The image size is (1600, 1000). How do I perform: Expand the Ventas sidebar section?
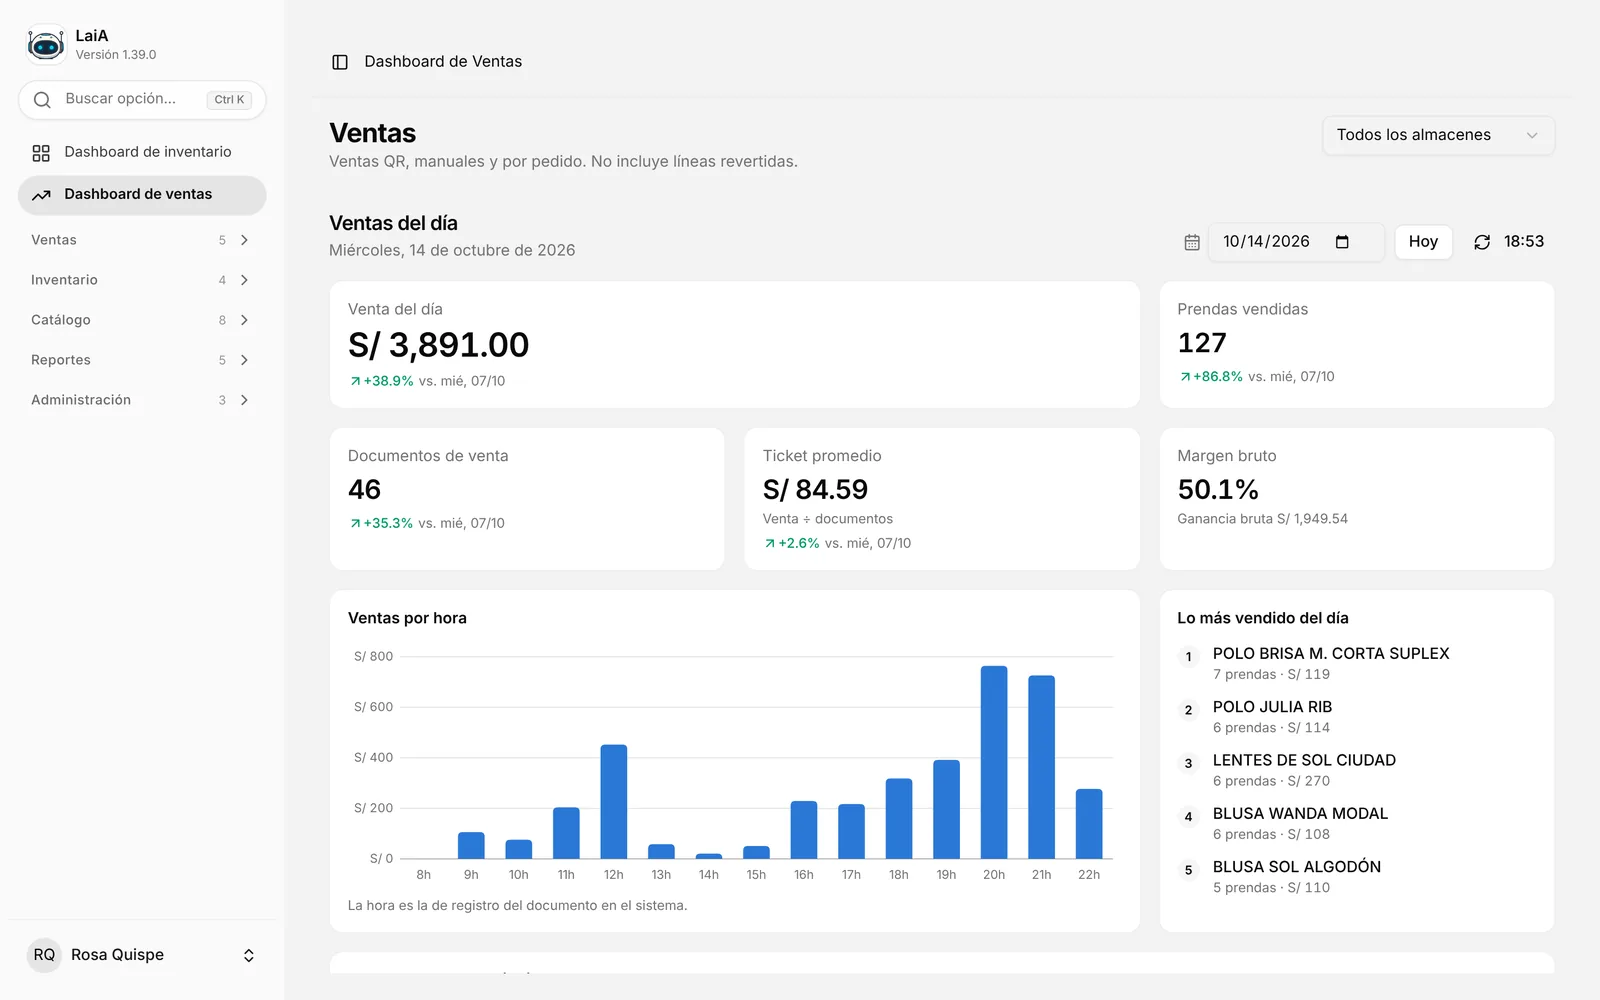tap(140, 240)
